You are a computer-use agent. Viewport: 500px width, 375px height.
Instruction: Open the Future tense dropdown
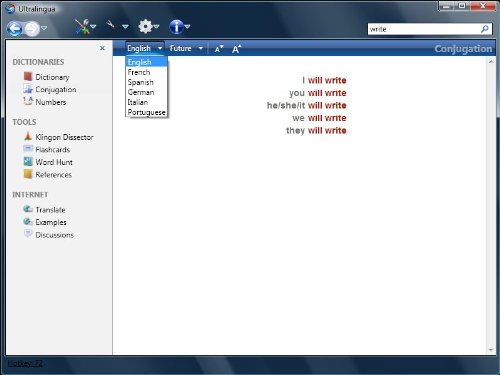pos(186,48)
